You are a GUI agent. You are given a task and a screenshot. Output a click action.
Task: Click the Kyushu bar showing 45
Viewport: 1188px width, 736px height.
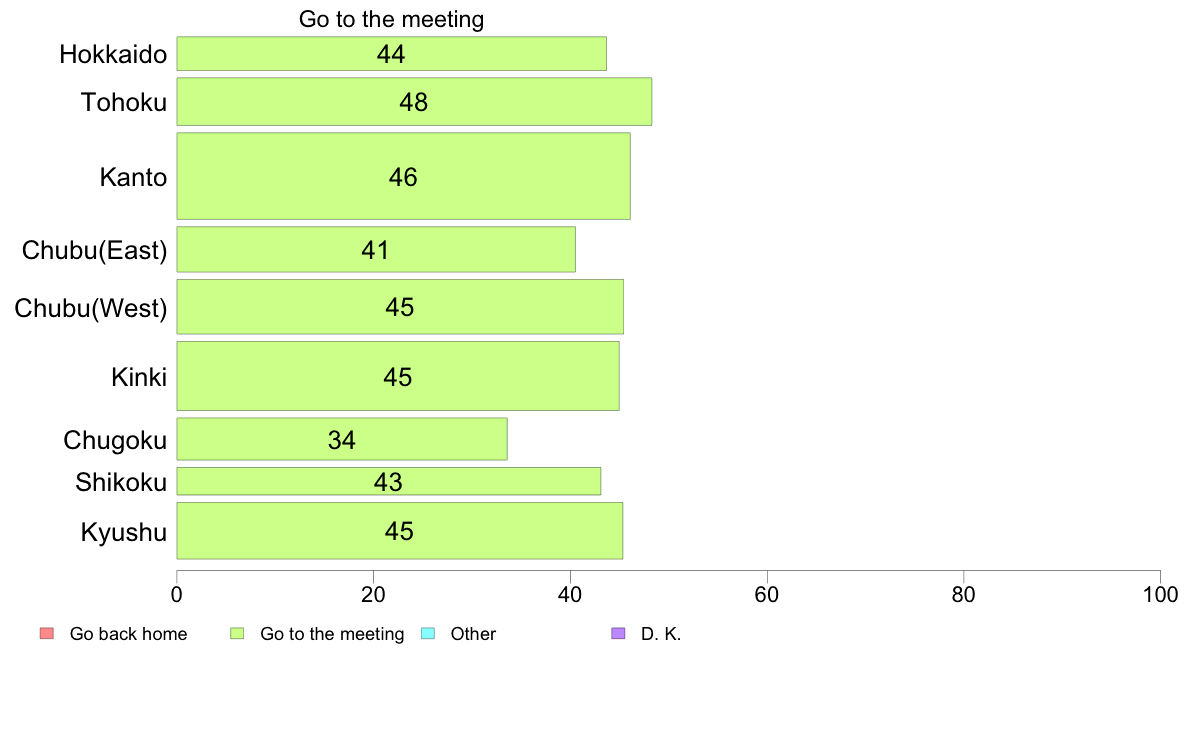(x=400, y=531)
